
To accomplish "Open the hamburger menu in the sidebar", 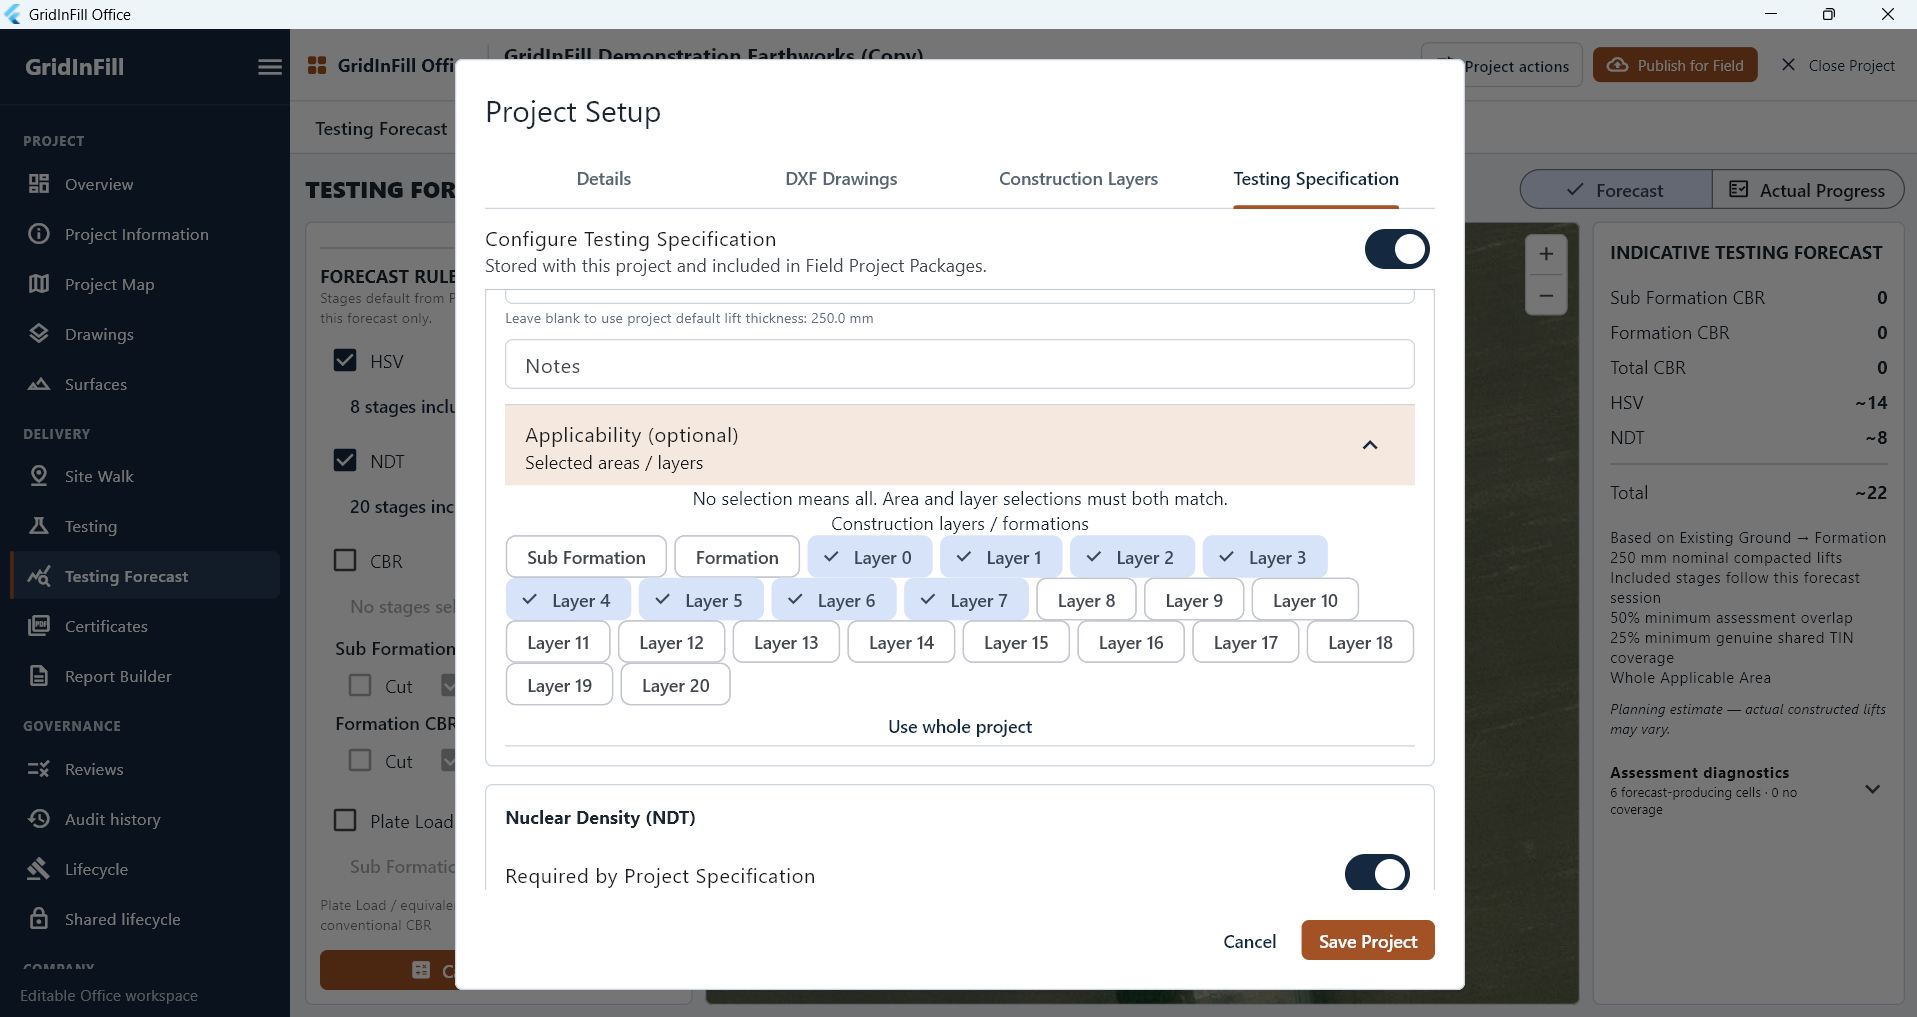I will coord(270,67).
